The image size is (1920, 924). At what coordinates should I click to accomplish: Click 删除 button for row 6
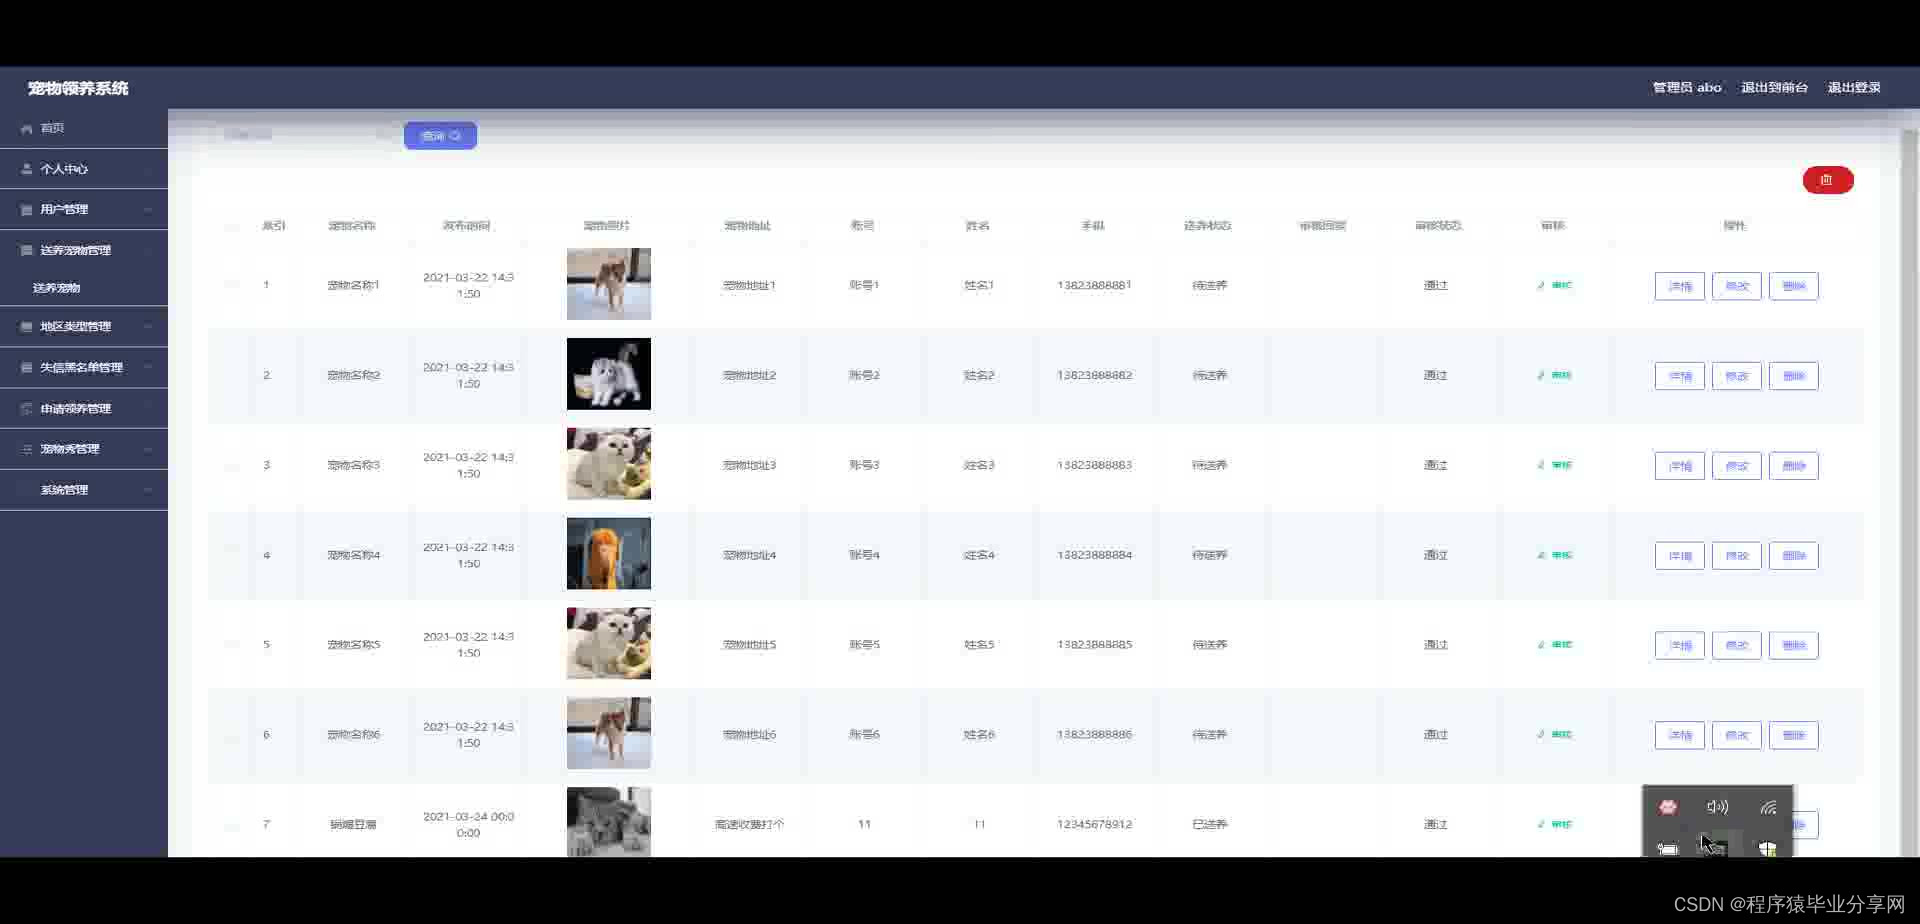1794,735
